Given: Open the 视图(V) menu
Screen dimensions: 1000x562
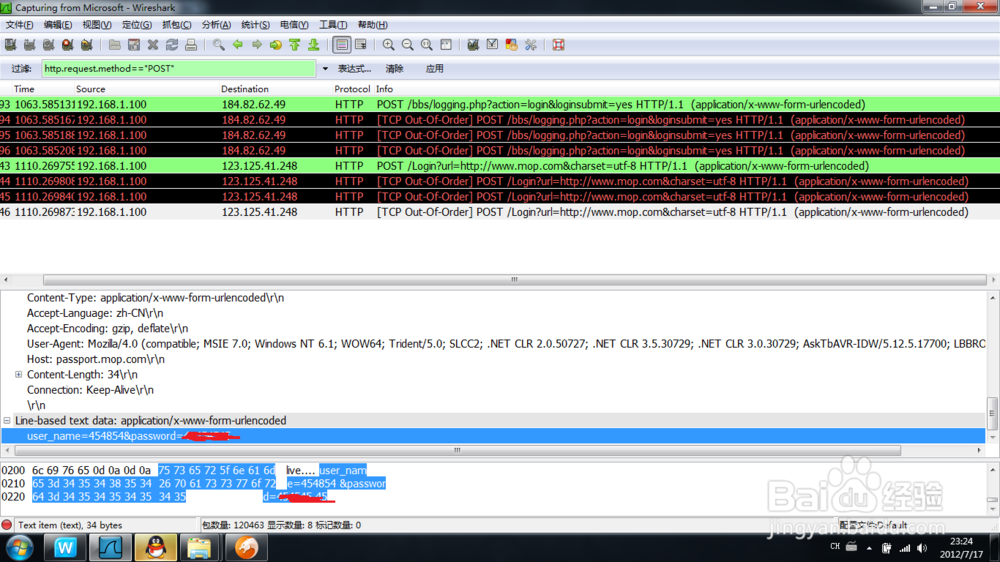Looking at the screenshot, I should (x=96, y=25).
